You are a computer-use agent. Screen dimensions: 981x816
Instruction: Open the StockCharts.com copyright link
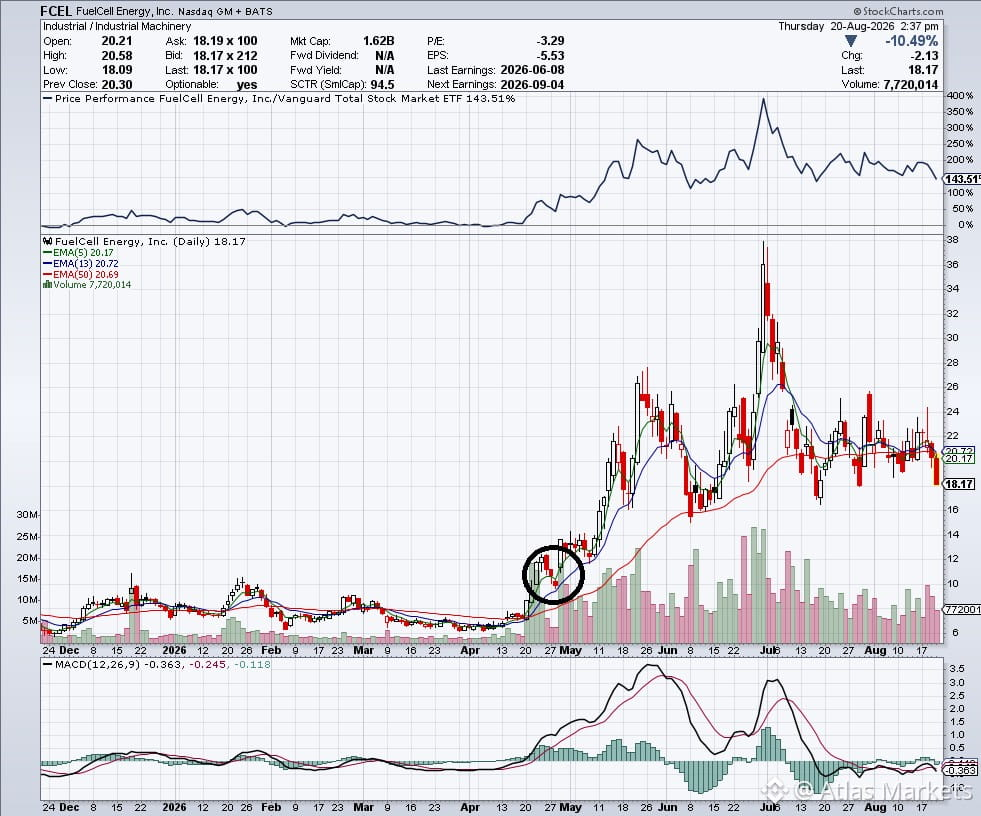(898, 11)
